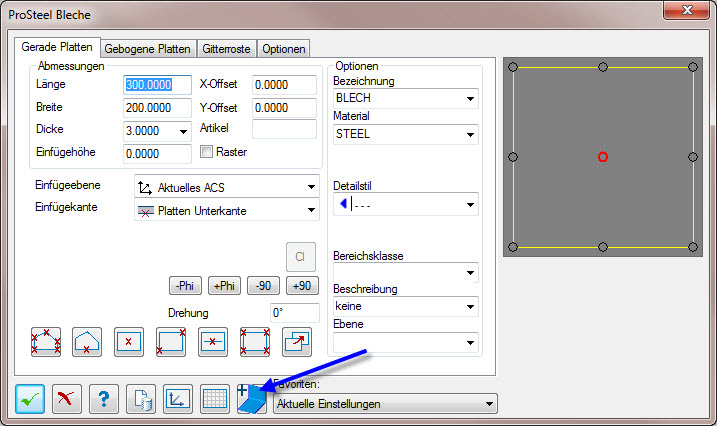Viewport: 717px width, 426px height.
Task: Click the Länge input field
Action: (157, 85)
